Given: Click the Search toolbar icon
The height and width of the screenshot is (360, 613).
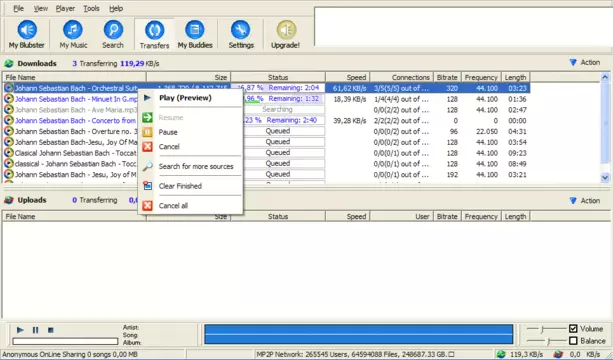Looking at the screenshot, I should click(x=113, y=34).
